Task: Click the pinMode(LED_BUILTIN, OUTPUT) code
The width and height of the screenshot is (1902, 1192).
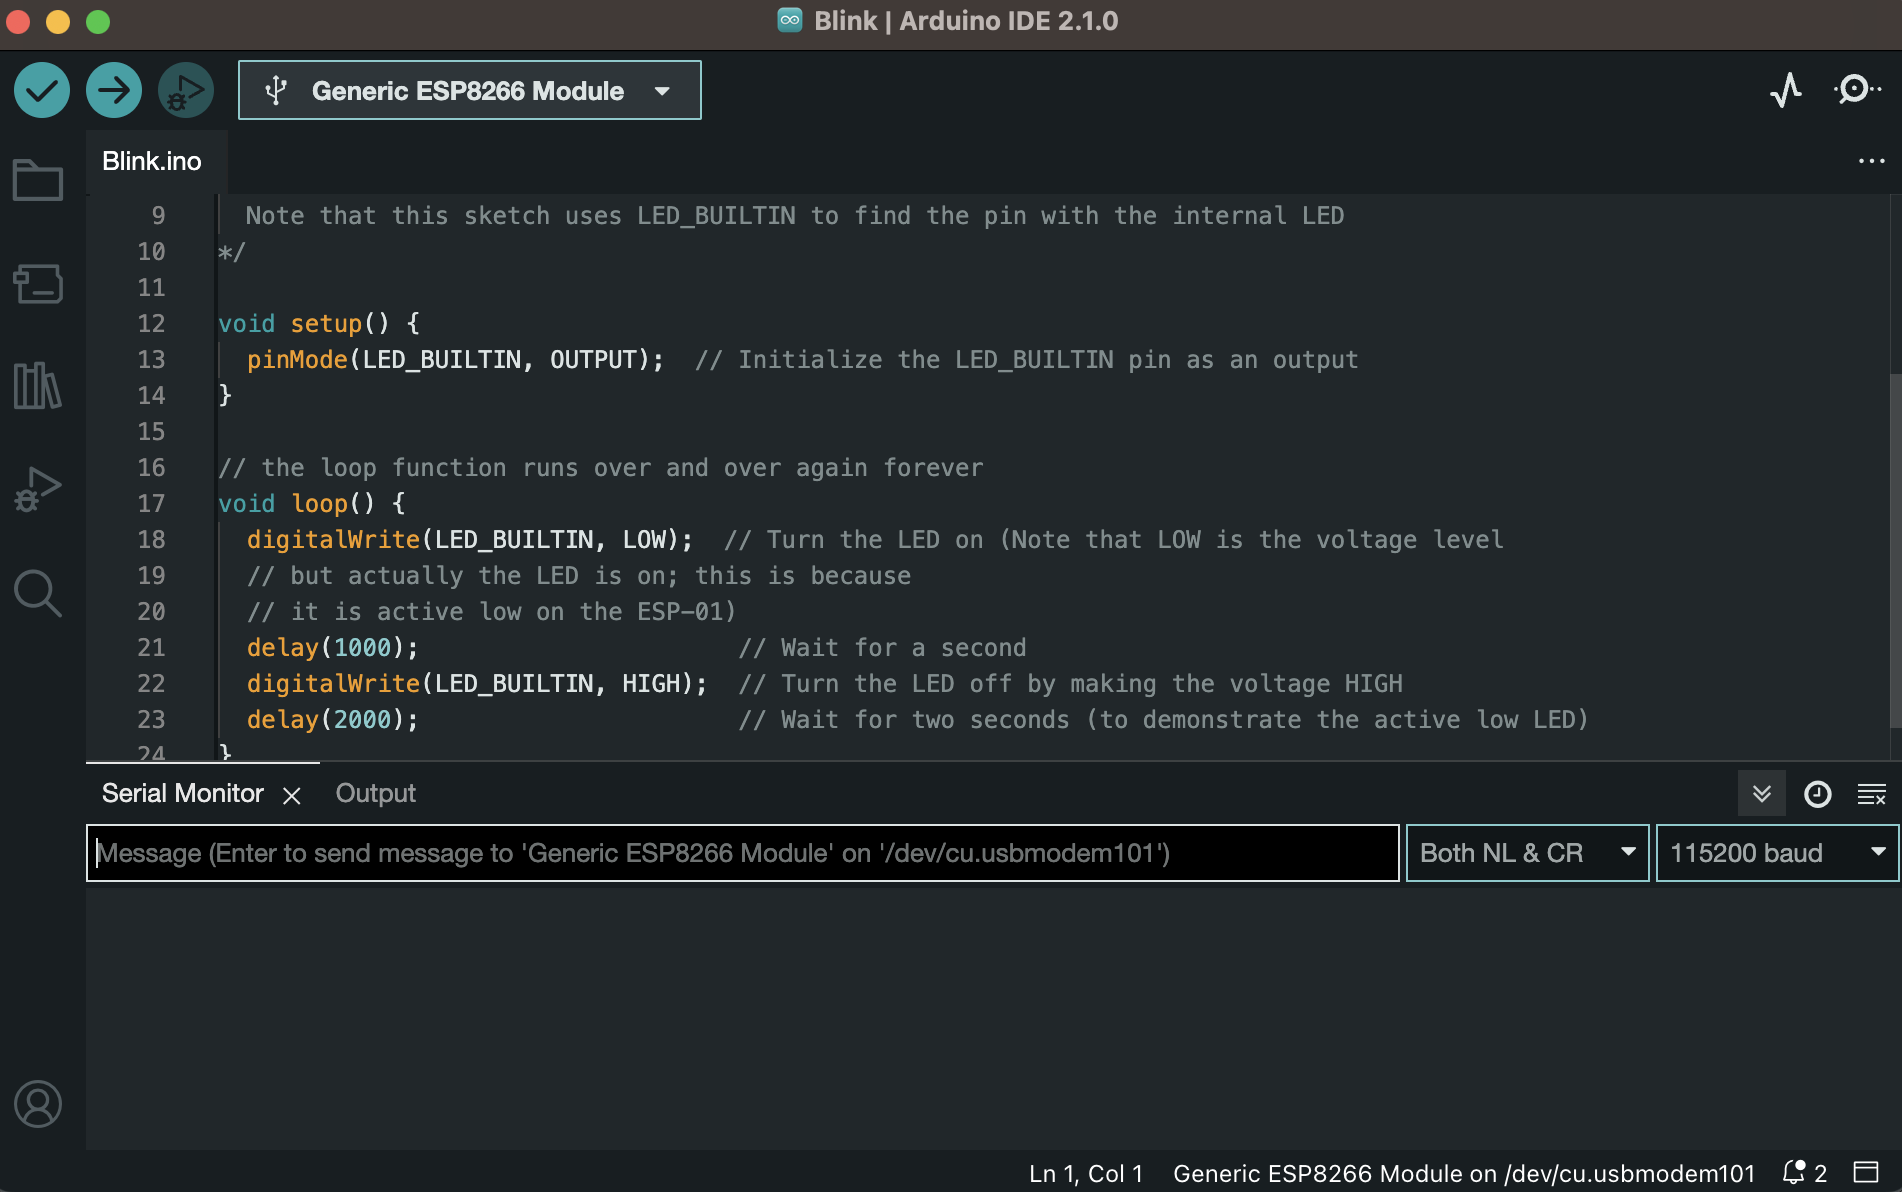Action: (455, 360)
